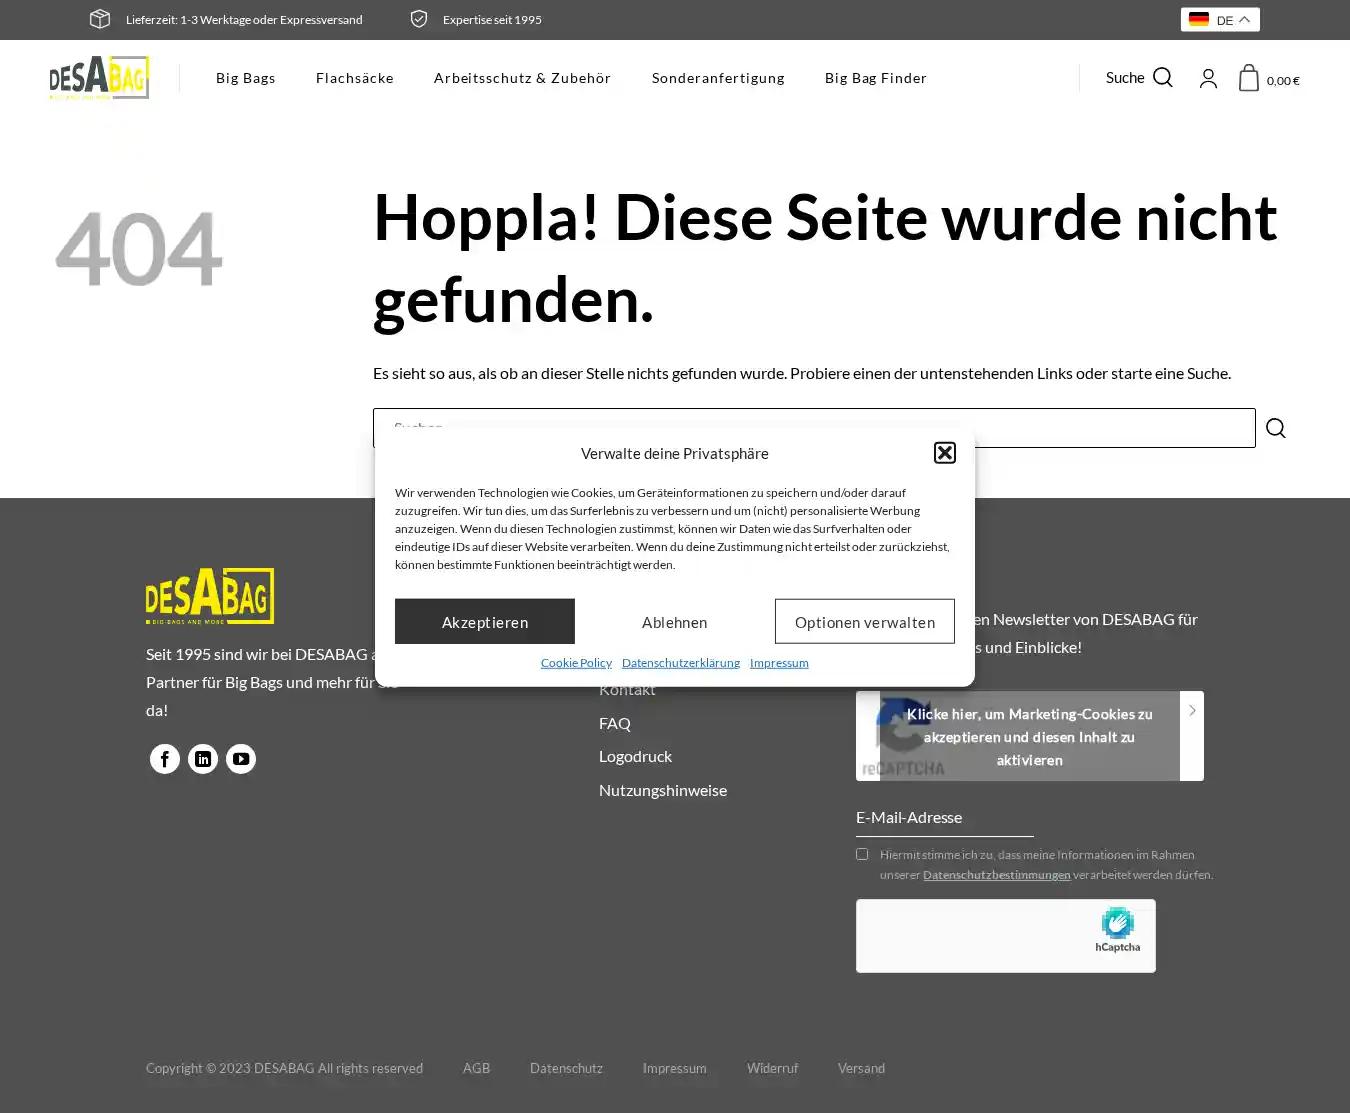Tick the newsletter data consent checkbox
Image resolution: width=1350 pixels, height=1113 pixels.
pos(862,854)
